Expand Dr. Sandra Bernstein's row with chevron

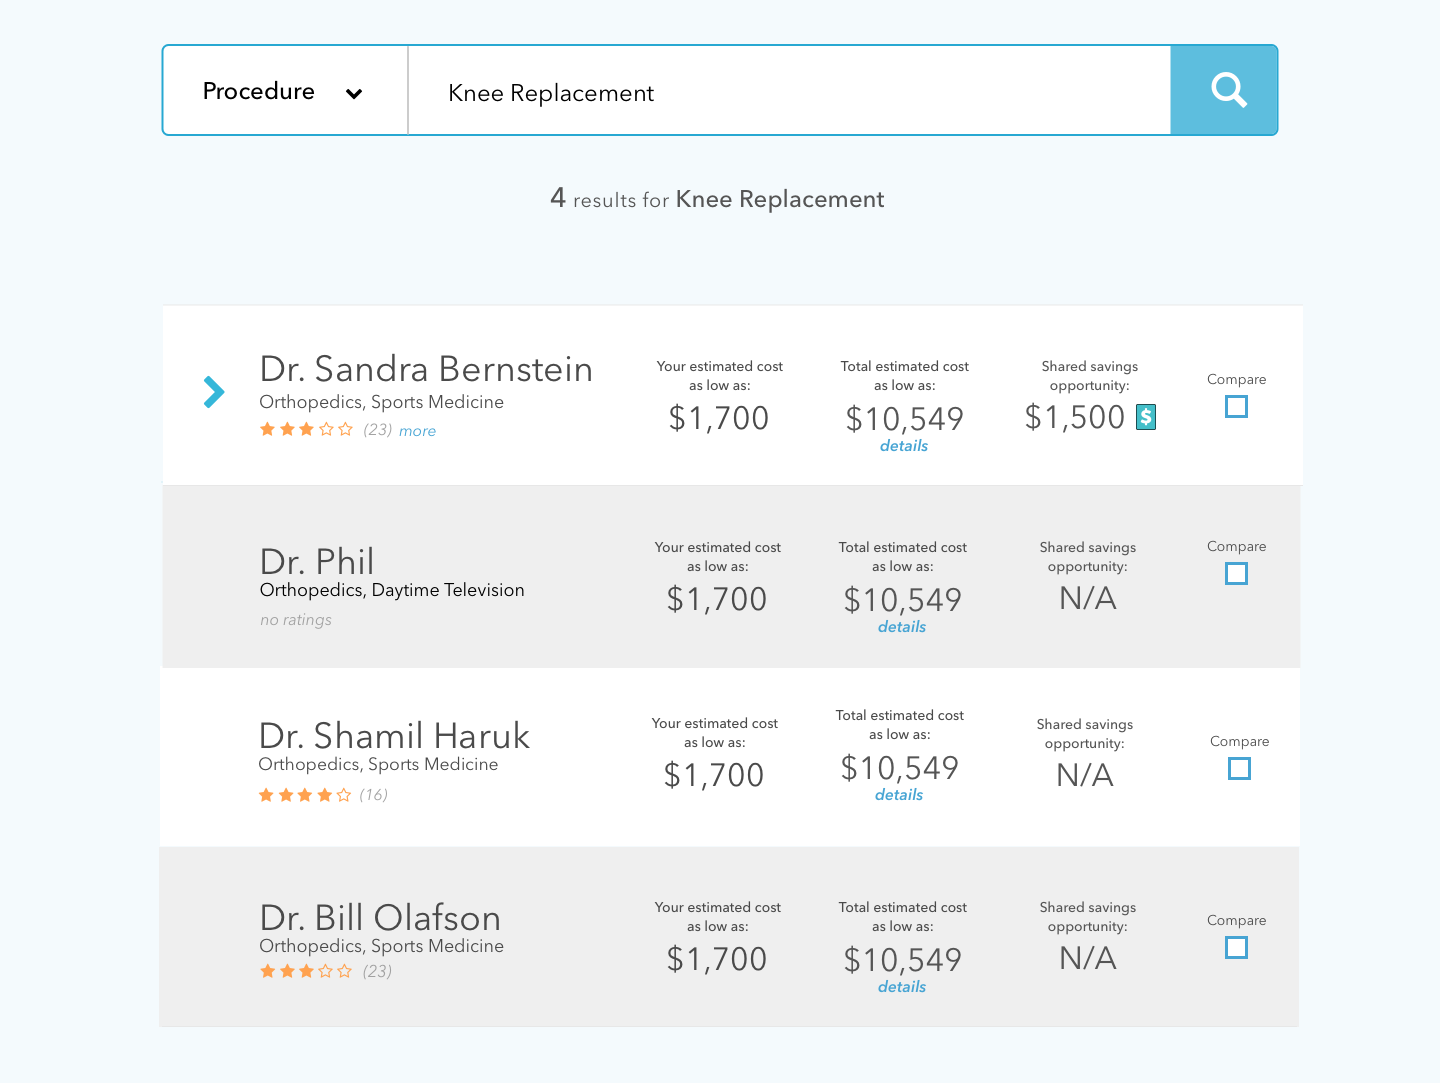point(214,392)
